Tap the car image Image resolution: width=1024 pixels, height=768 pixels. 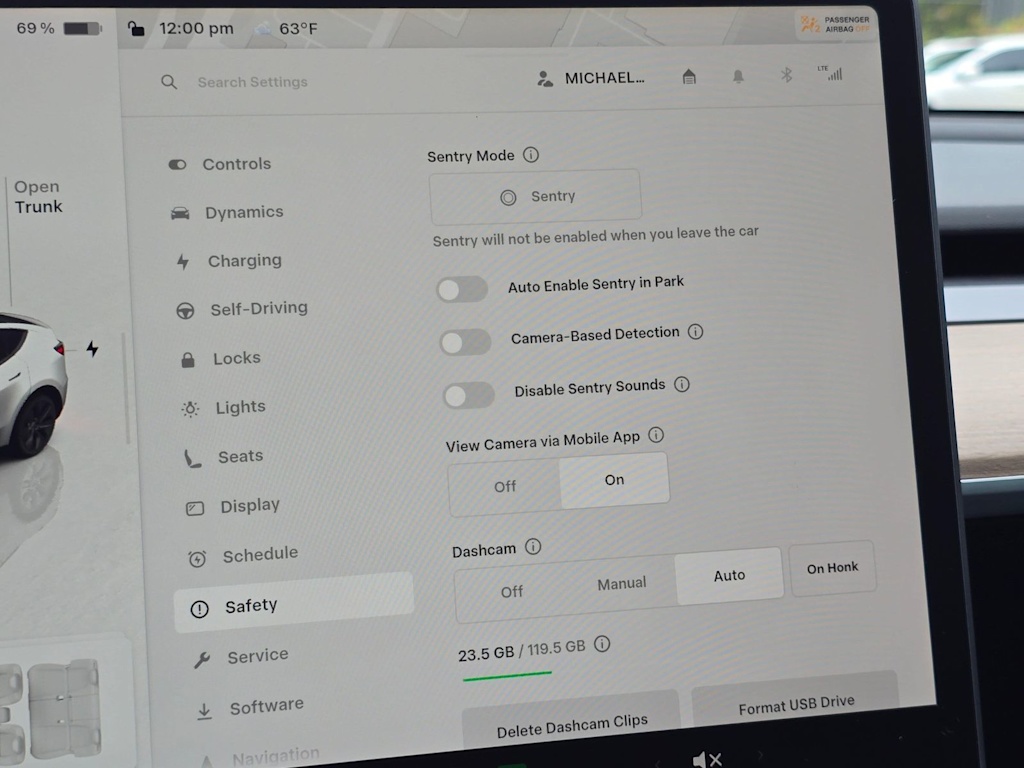click(x=31, y=385)
